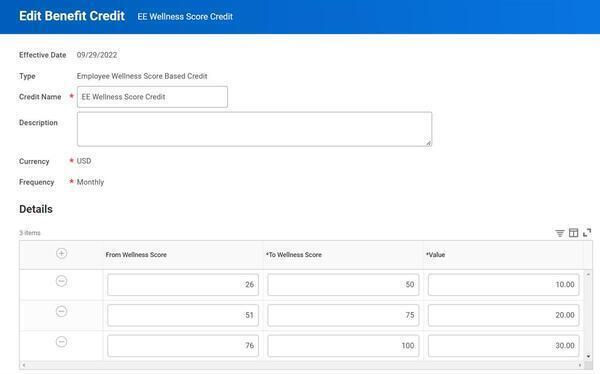Screen dimensions: 600x374
Task: Remove the row with From score 76
Action: [x=61, y=341]
